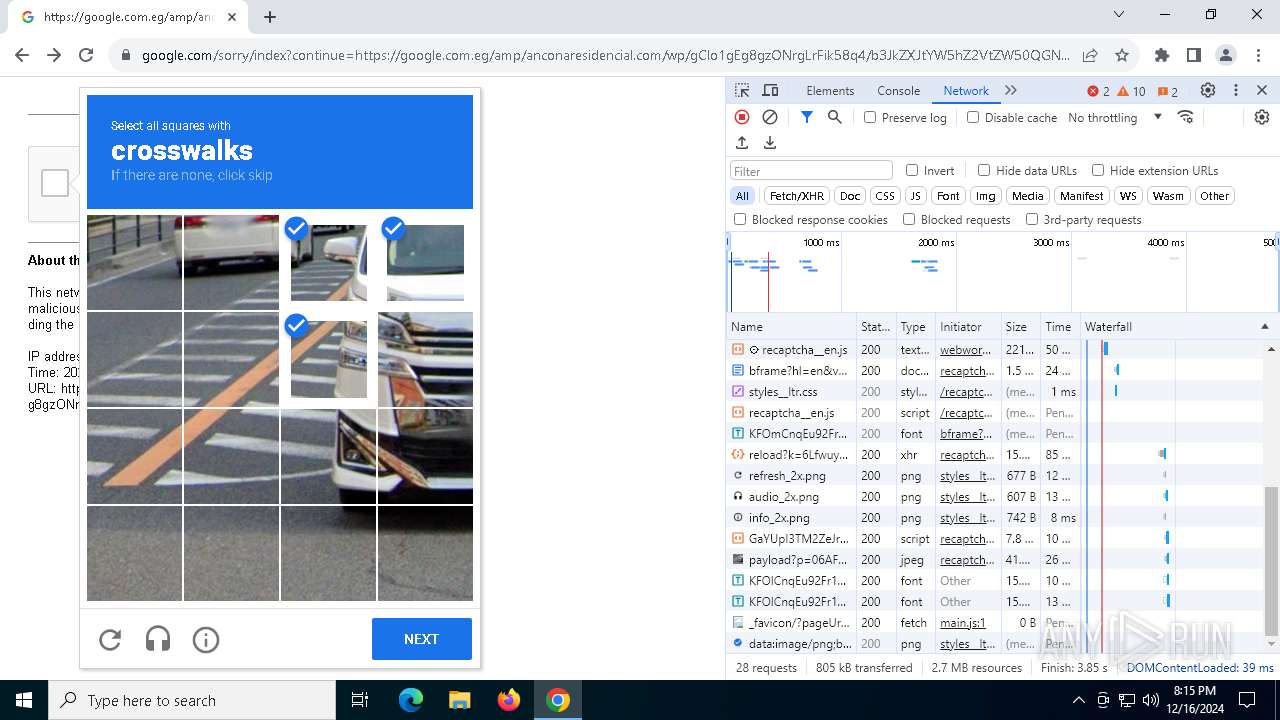Reload the captcha challenge

110,640
